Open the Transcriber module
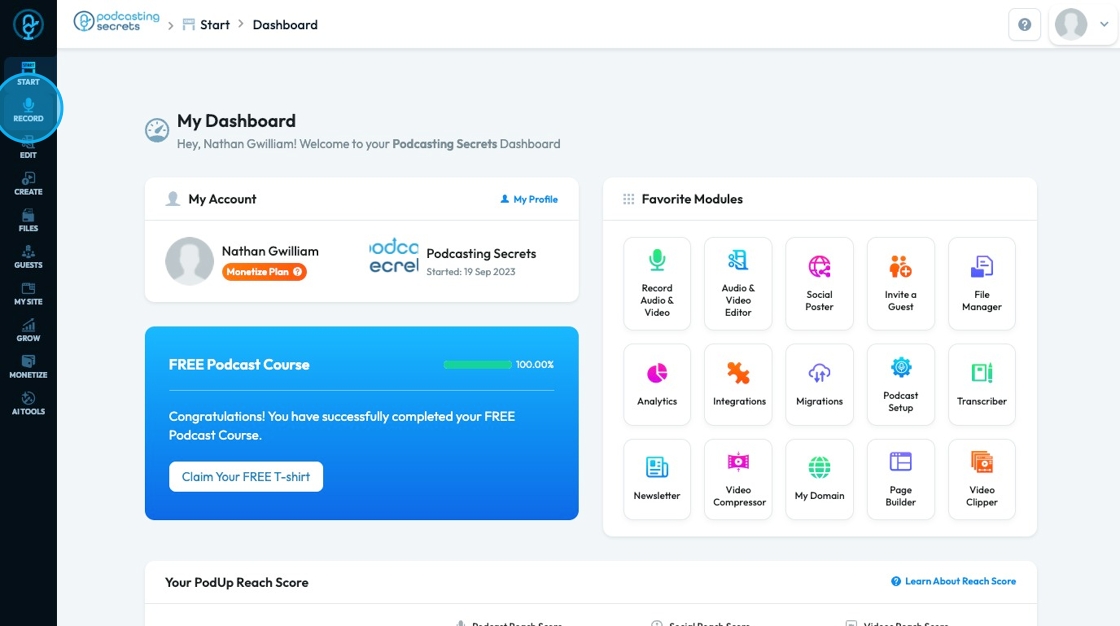The height and width of the screenshot is (626, 1120). coord(981,384)
